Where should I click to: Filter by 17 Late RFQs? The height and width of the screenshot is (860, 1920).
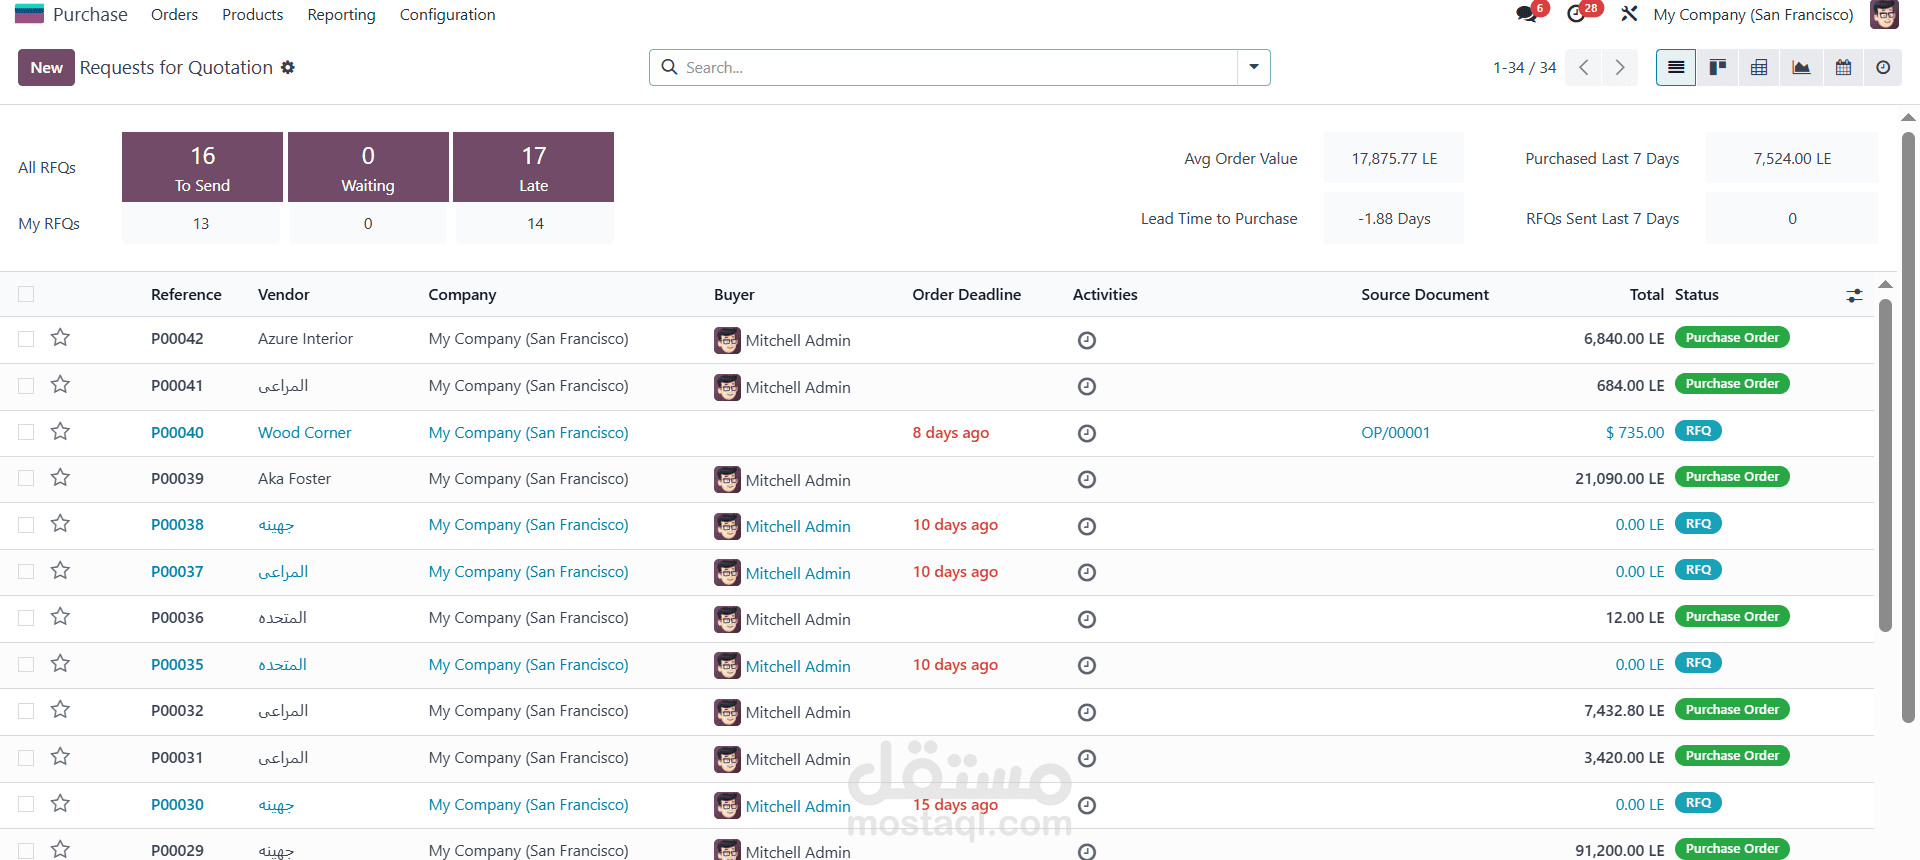click(x=533, y=167)
